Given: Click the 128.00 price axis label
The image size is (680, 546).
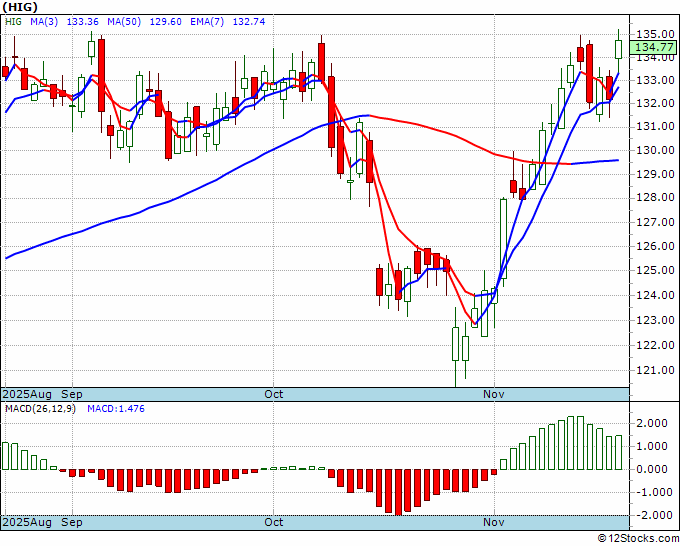Looking at the screenshot, I should [655, 198].
